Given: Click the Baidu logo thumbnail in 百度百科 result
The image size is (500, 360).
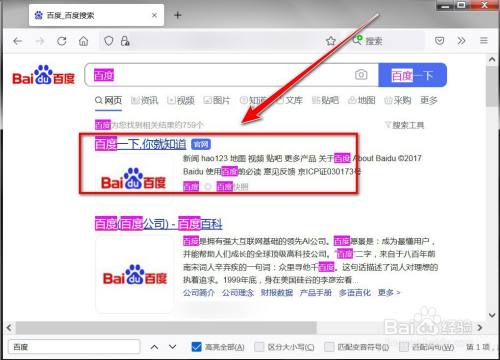Looking at the screenshot, I should click(x=134, y=275).
